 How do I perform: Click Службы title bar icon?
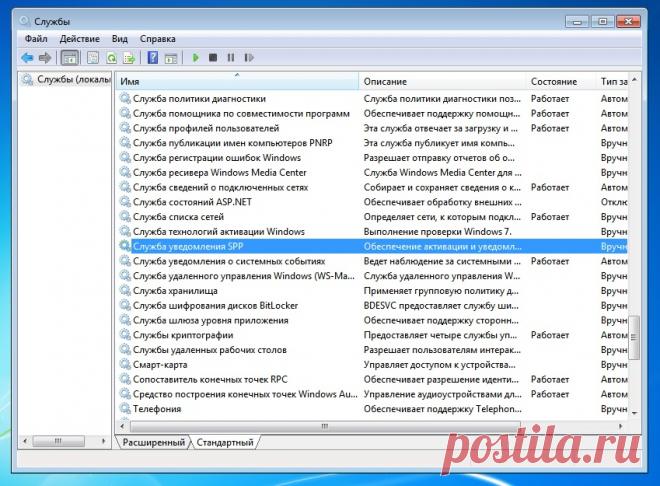point(25,21)
